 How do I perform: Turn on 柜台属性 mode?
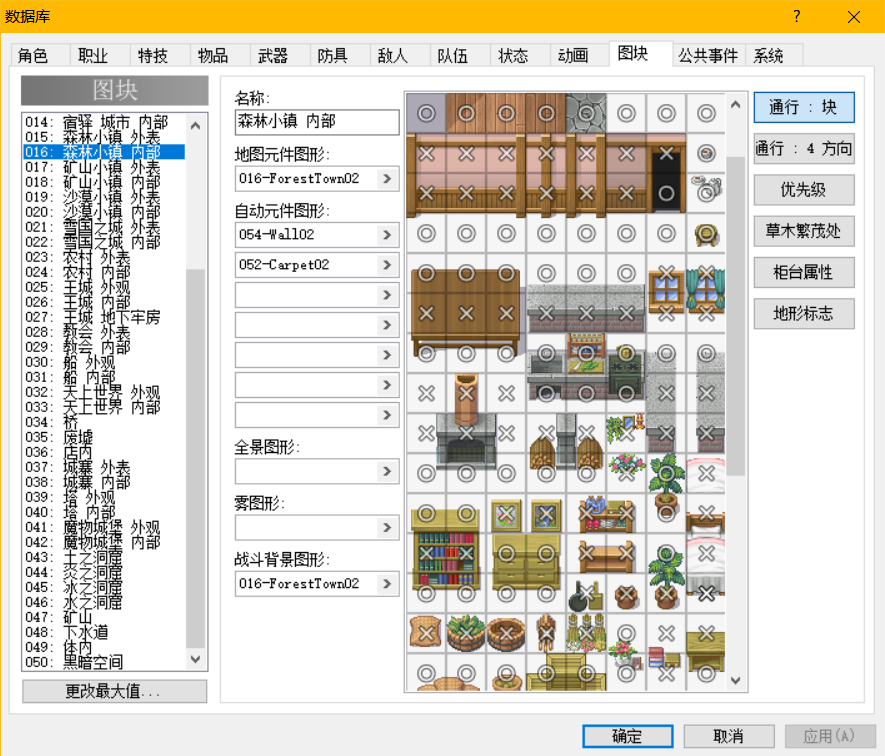point(804,272)
